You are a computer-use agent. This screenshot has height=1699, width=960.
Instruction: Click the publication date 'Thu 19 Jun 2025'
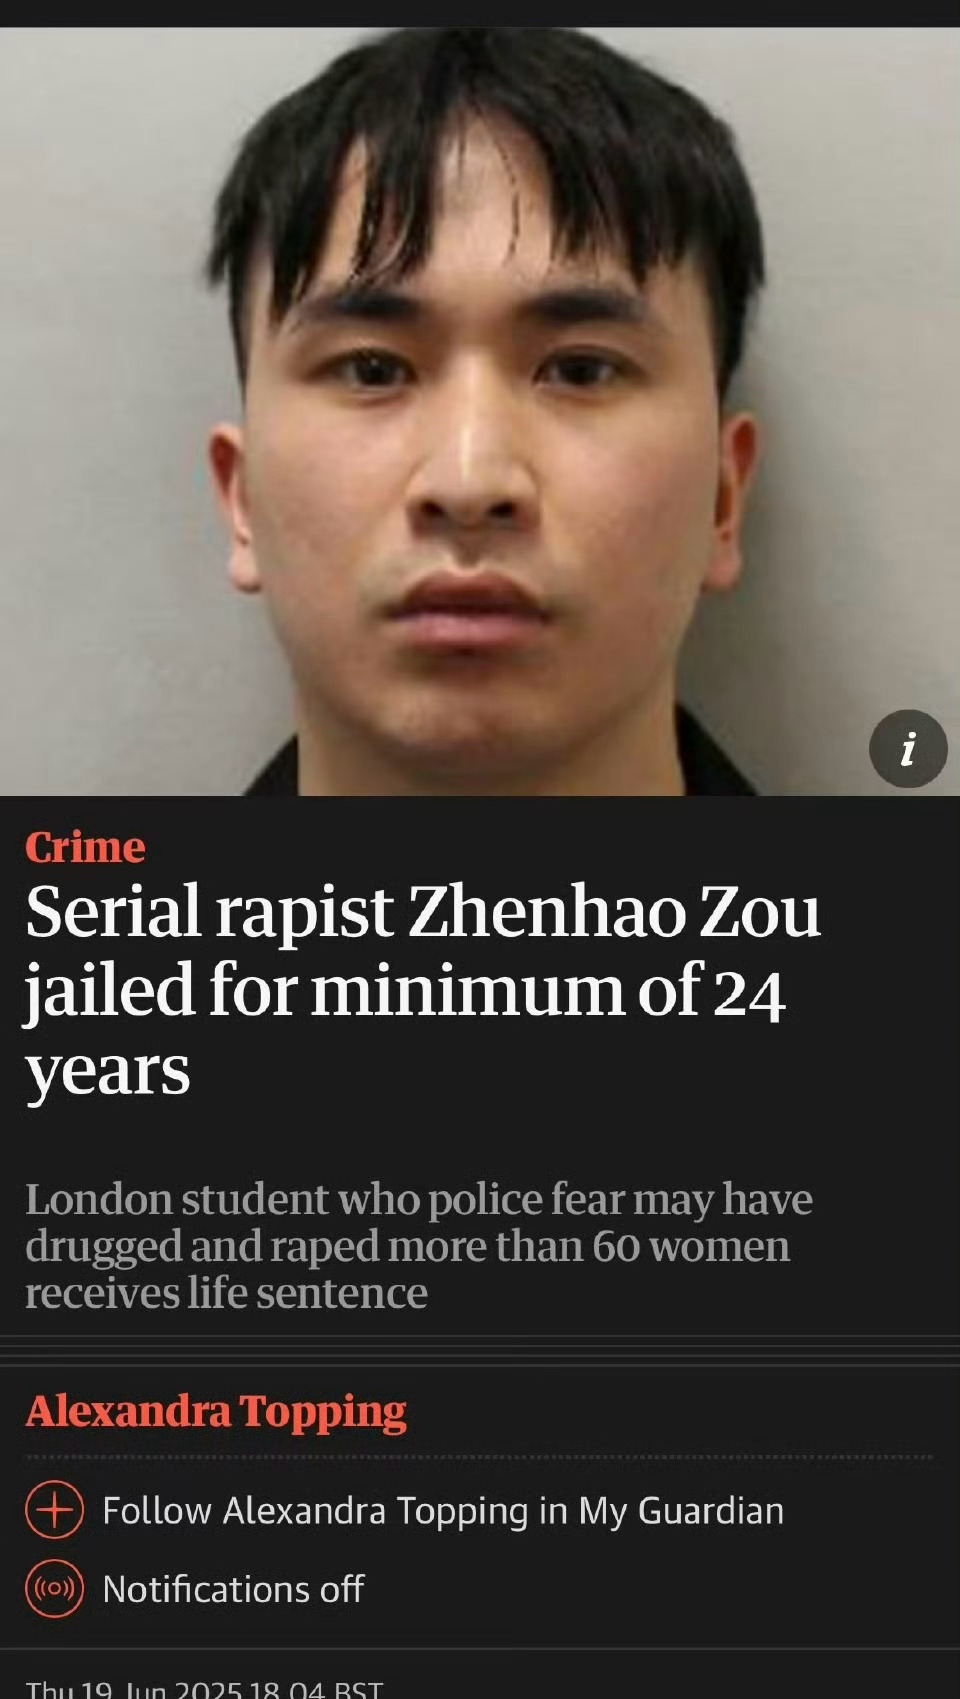pos(133,1690)
